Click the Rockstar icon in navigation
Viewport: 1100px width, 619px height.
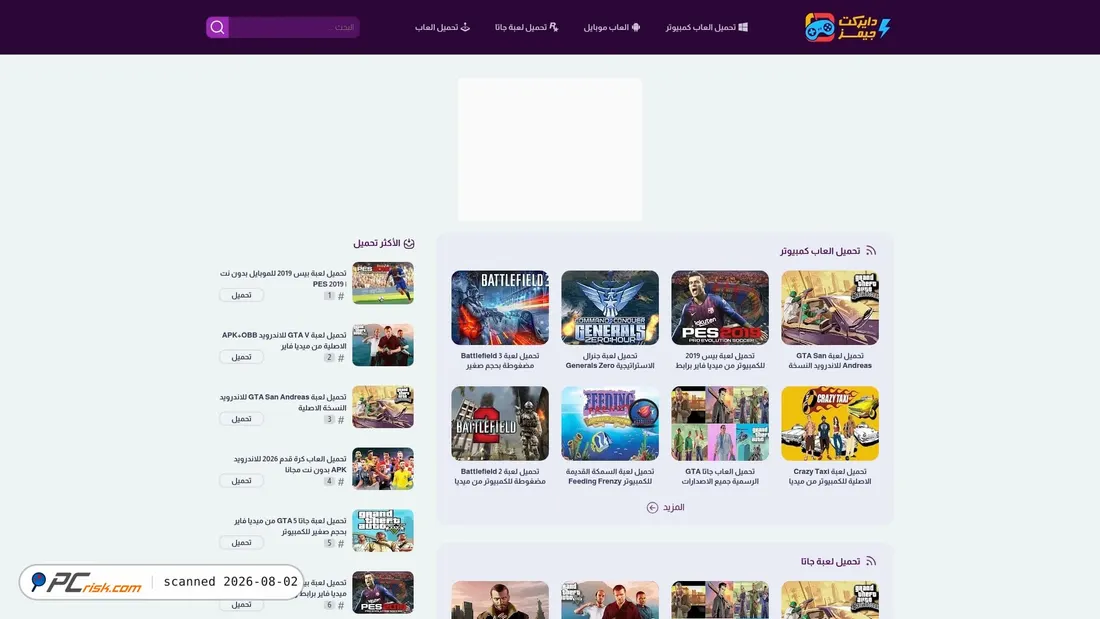click(x=554, y=27)
